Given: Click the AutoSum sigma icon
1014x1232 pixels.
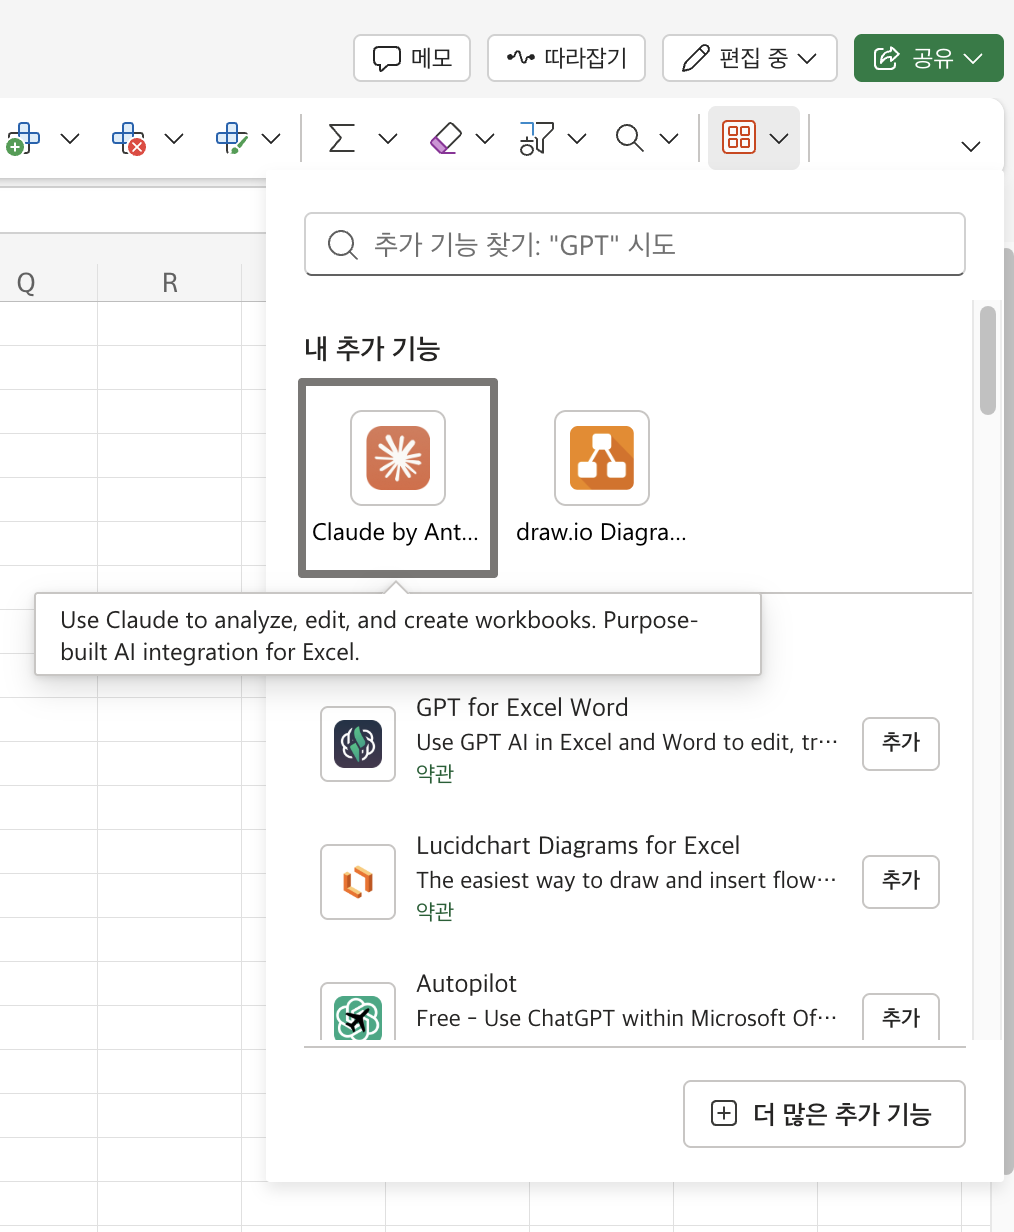Looking at the screenshot, I should coord(342,138).
